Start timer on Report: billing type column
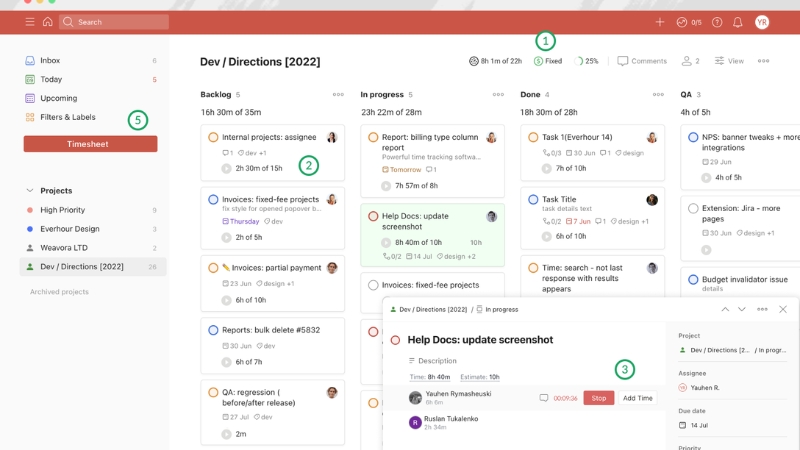This screenshot has height=450, width=800. tap(386, 186)
